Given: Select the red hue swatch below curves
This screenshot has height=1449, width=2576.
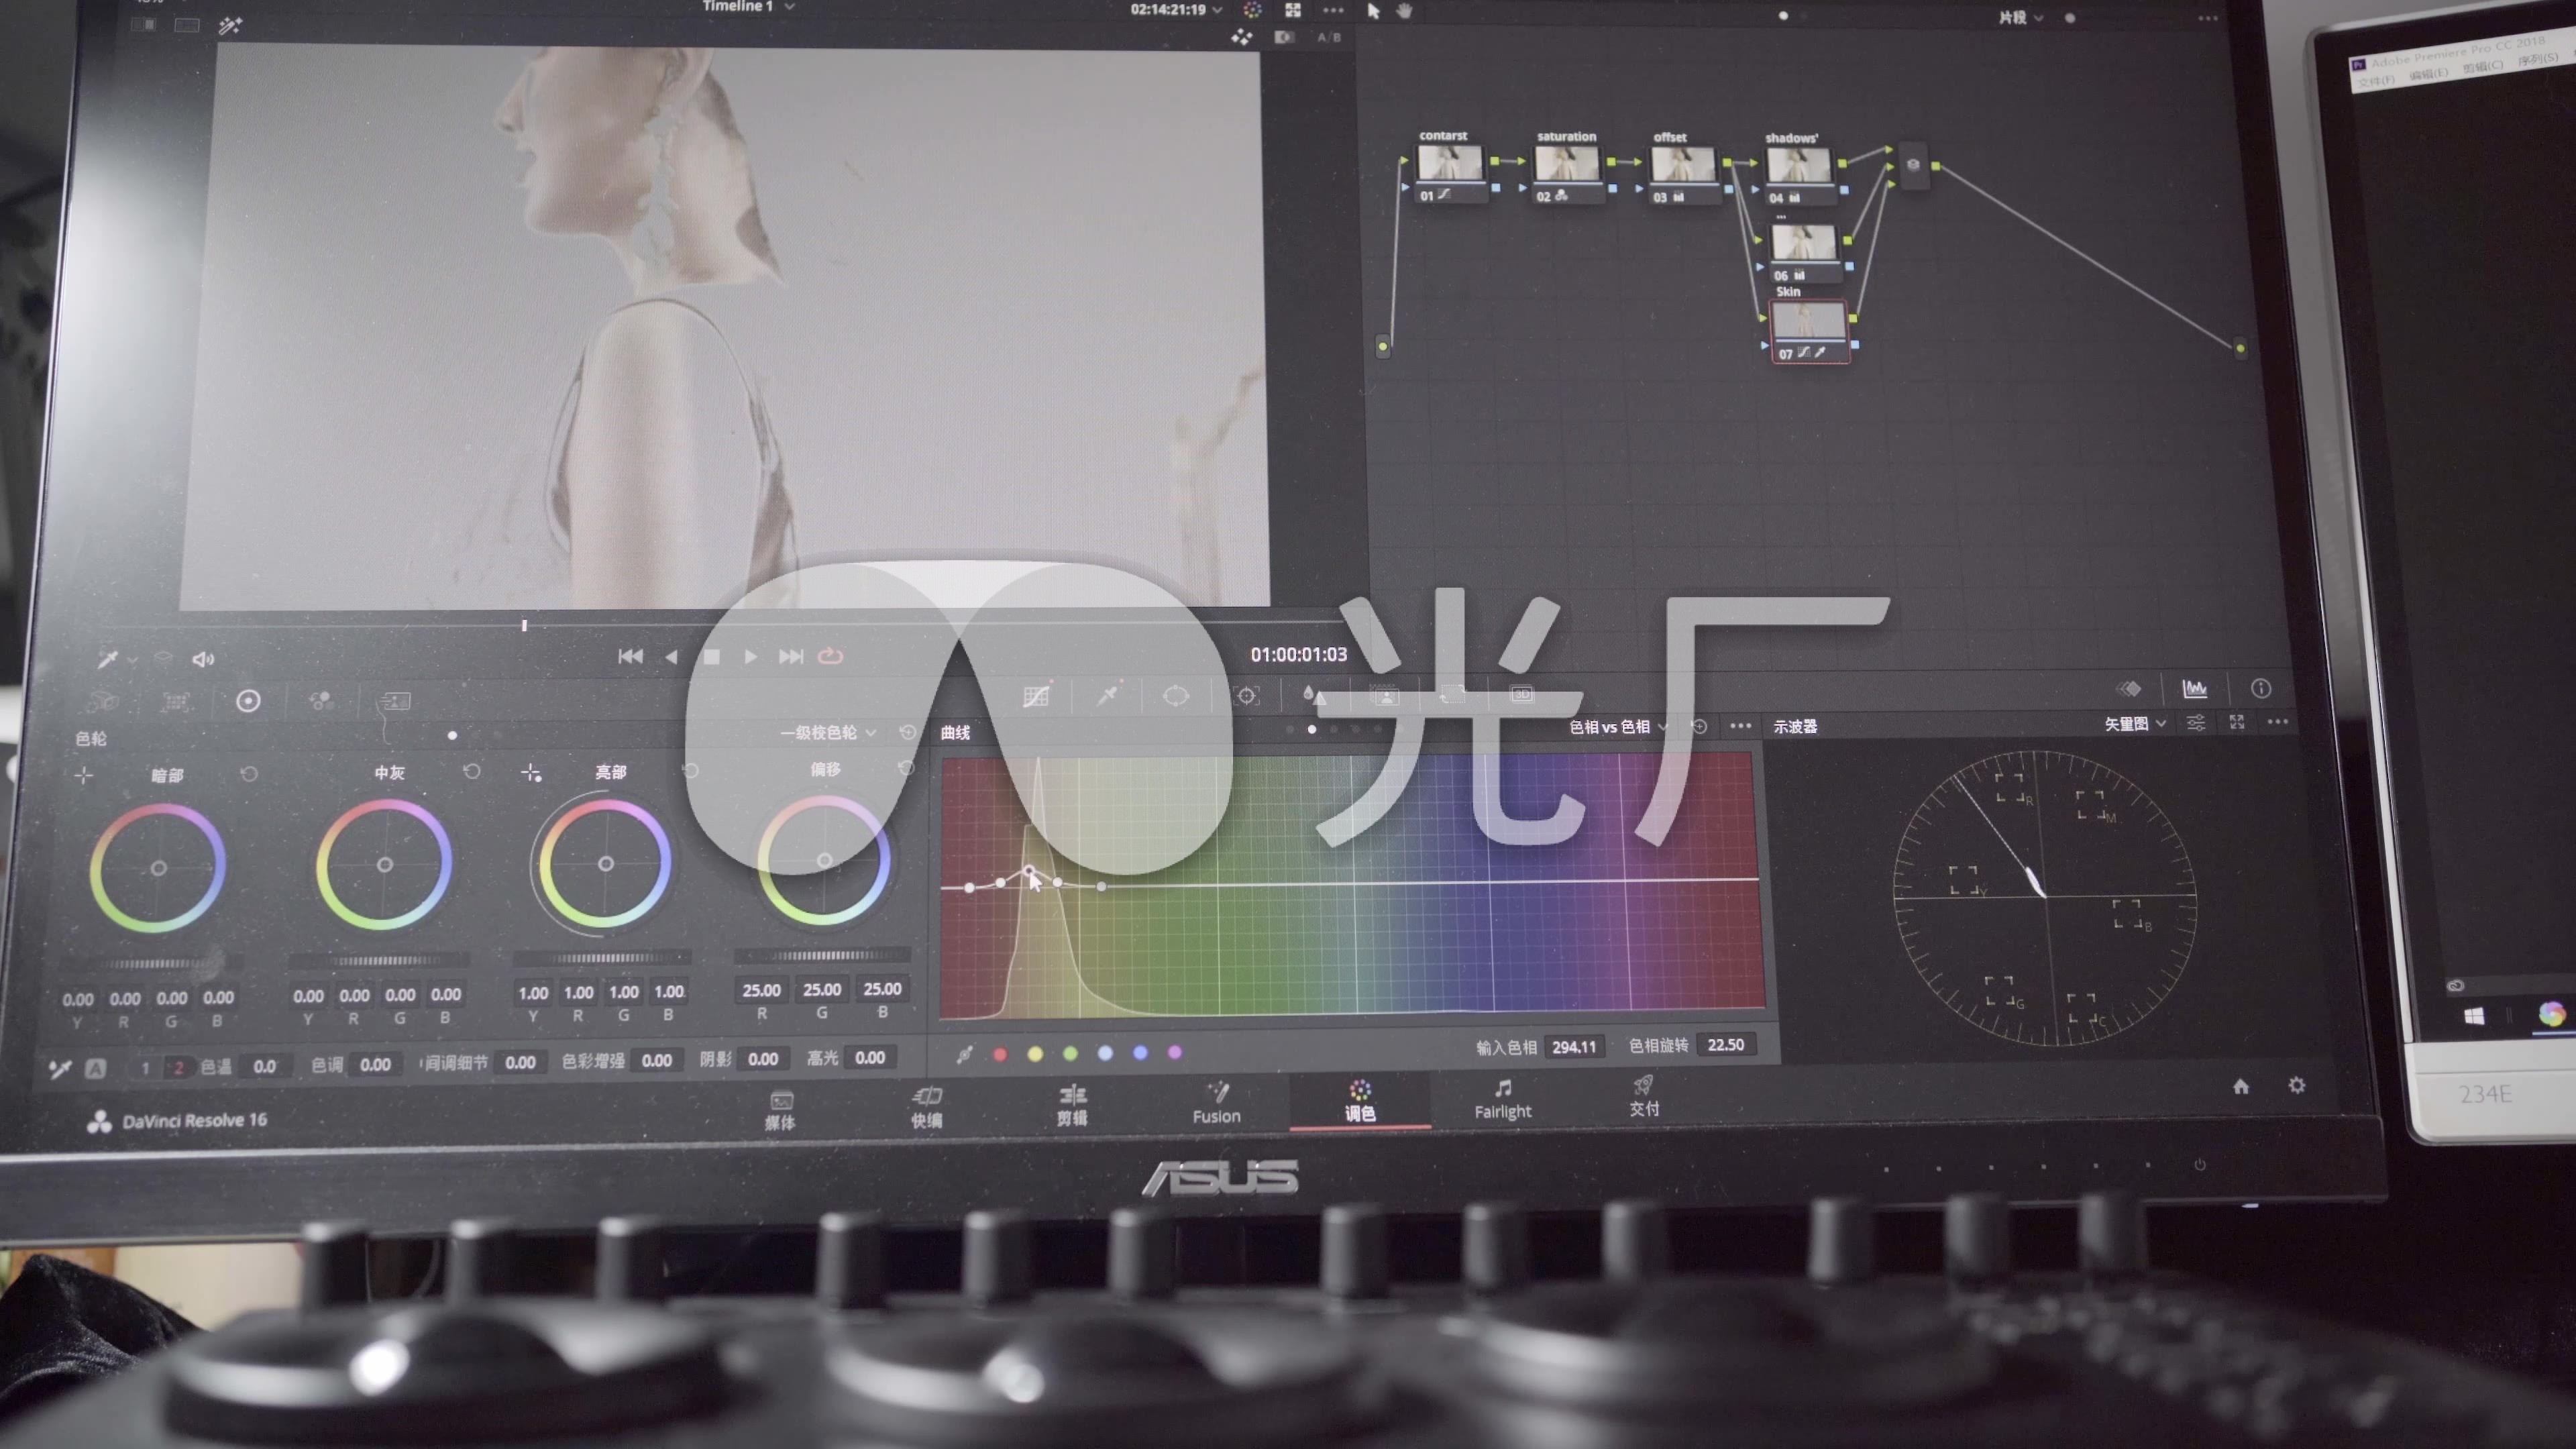Looking at the screenshot, I should tap(1000, 1054).
